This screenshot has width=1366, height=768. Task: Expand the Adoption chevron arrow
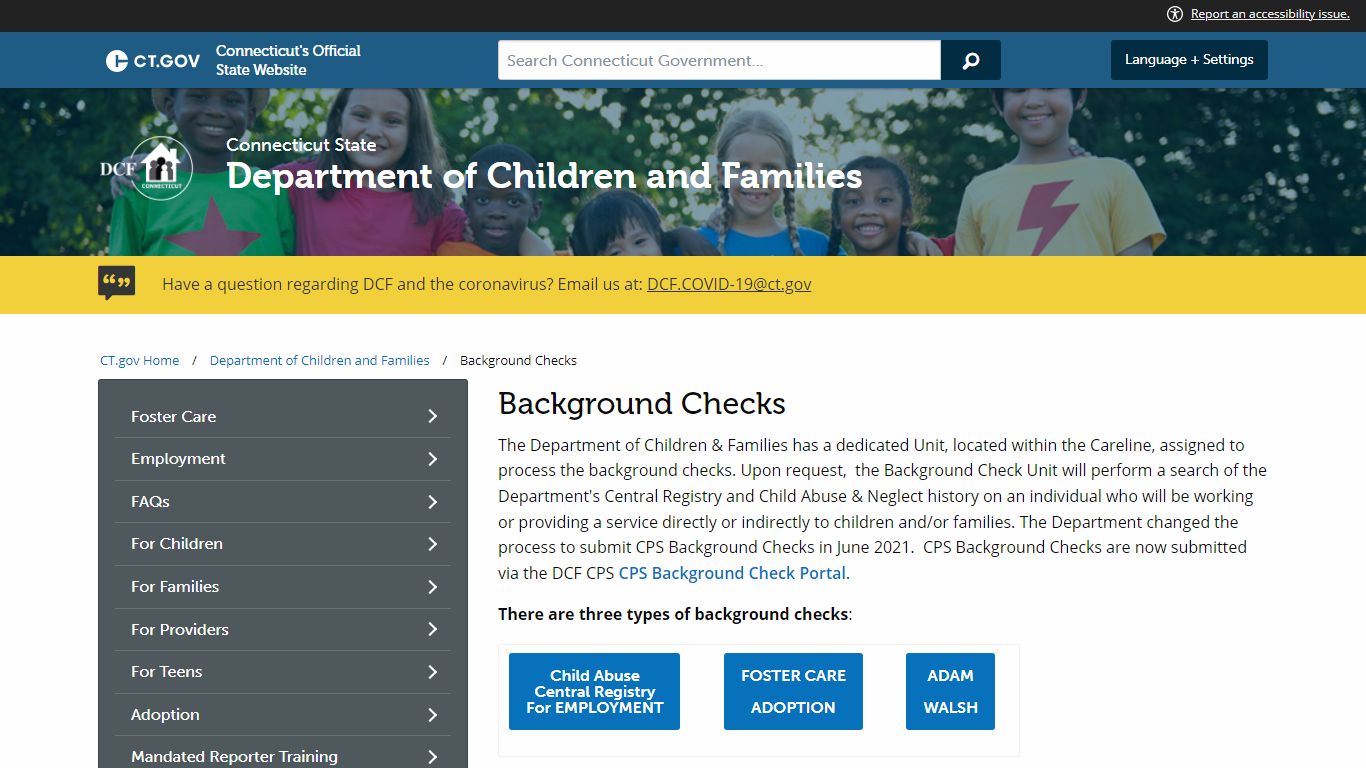pyautogui.click(x=433, y=715)
